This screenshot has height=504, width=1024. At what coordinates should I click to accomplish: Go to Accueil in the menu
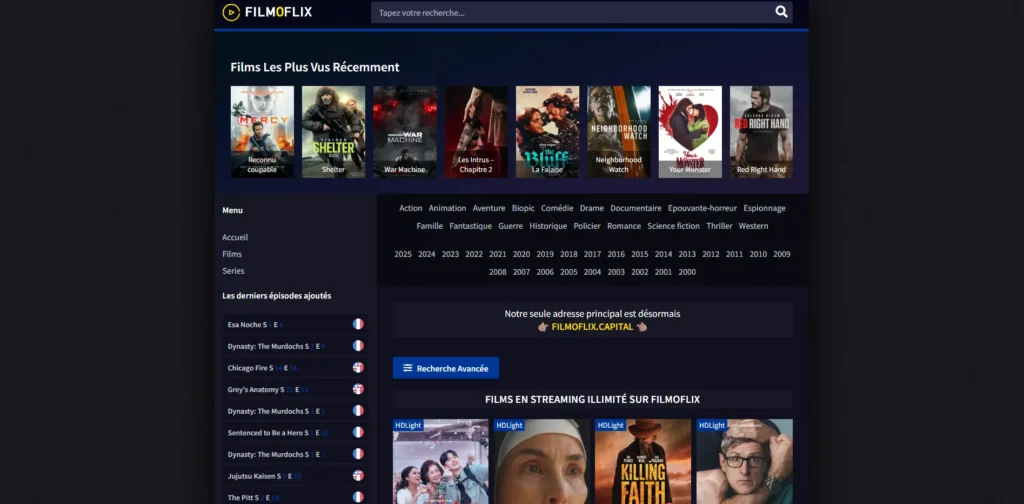coord(235,238)
